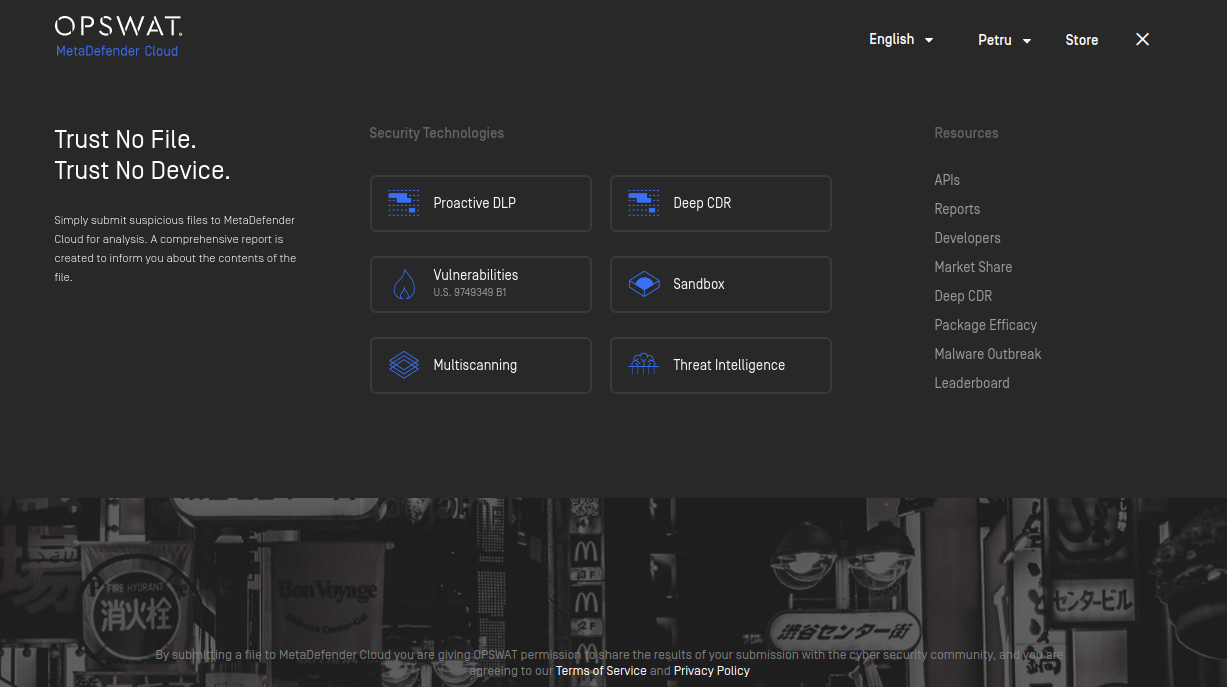Visit the Developers resource link

tap(967, 238)
